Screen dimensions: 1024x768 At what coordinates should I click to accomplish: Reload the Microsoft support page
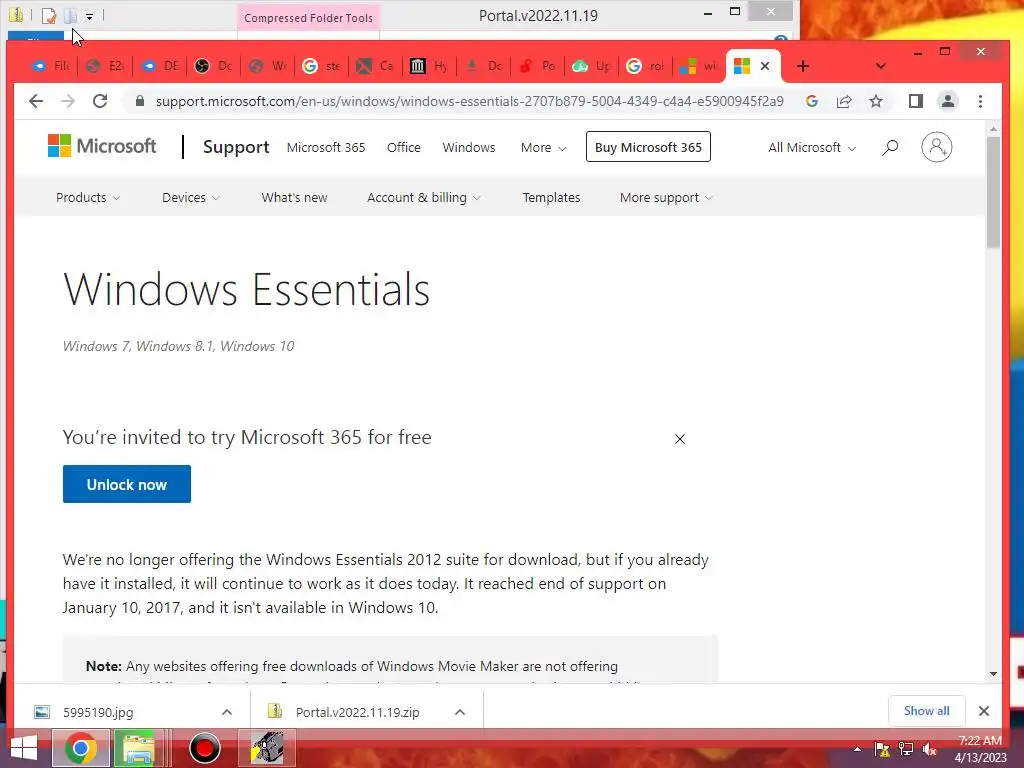(x=99, y=101)
